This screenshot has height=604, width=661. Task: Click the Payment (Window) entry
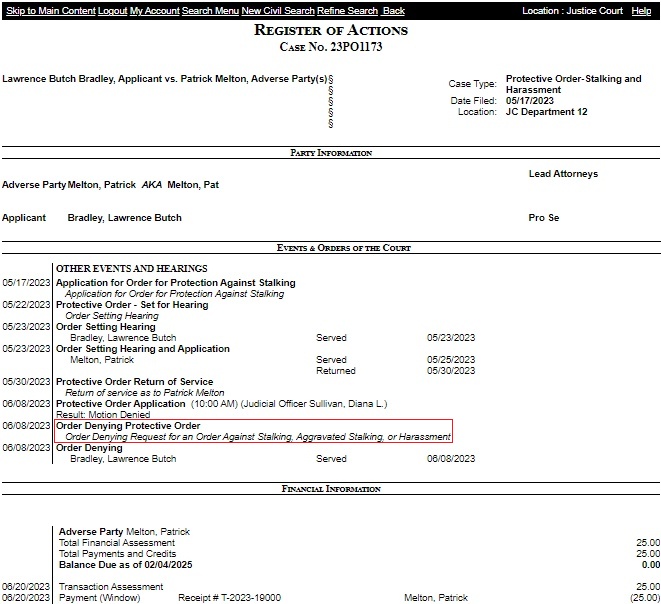click(x=99, y=598)
